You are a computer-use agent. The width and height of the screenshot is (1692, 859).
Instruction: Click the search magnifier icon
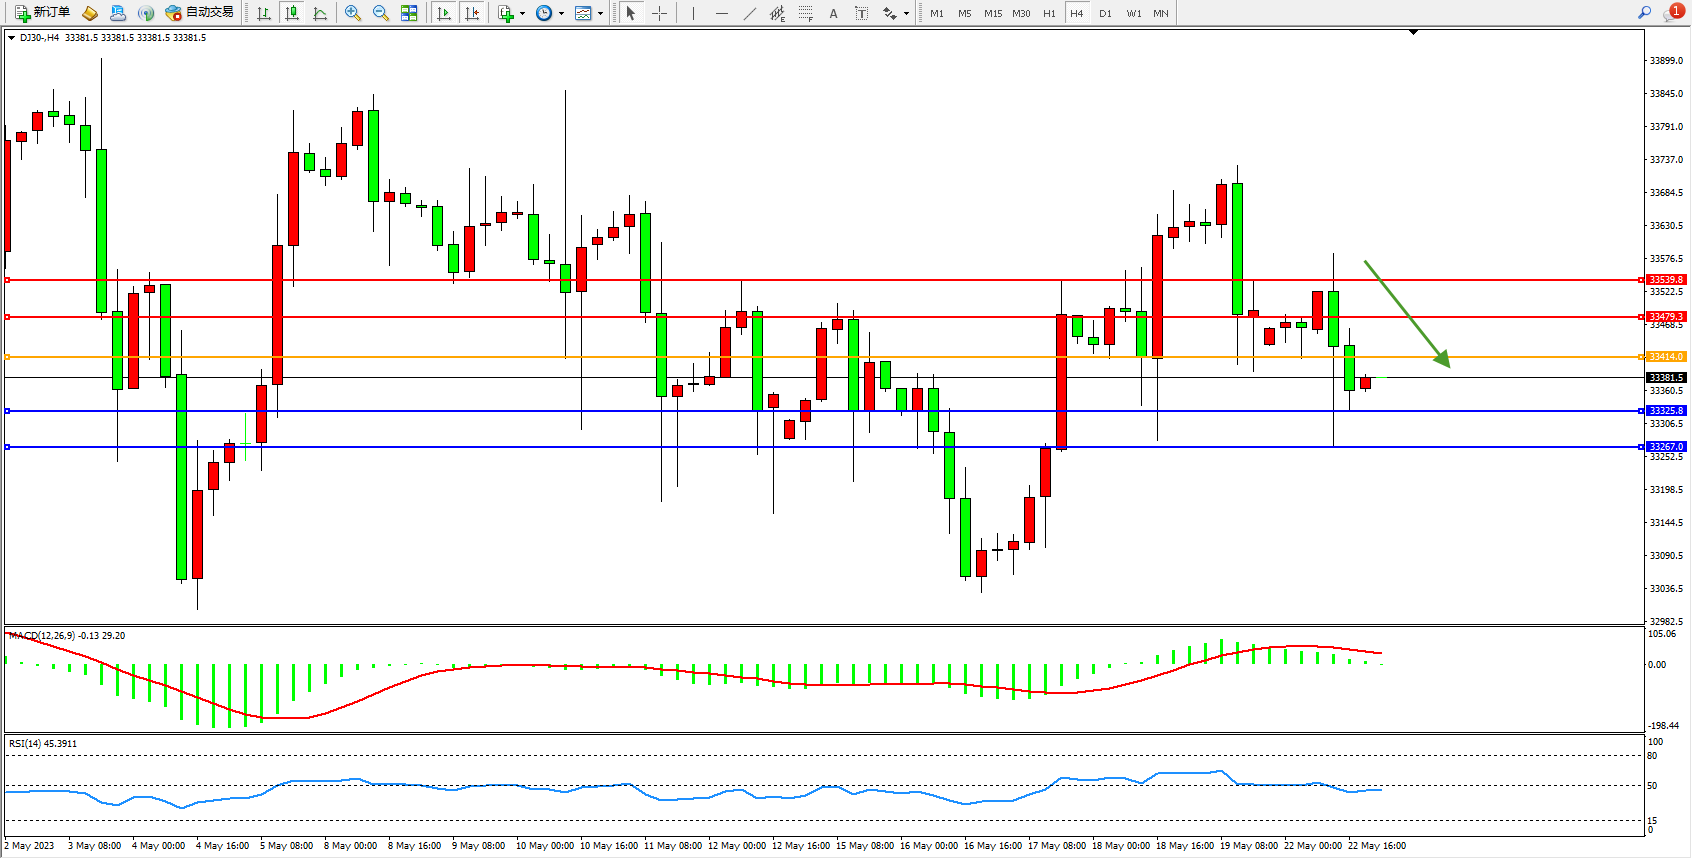click(x=1644, y=13)
